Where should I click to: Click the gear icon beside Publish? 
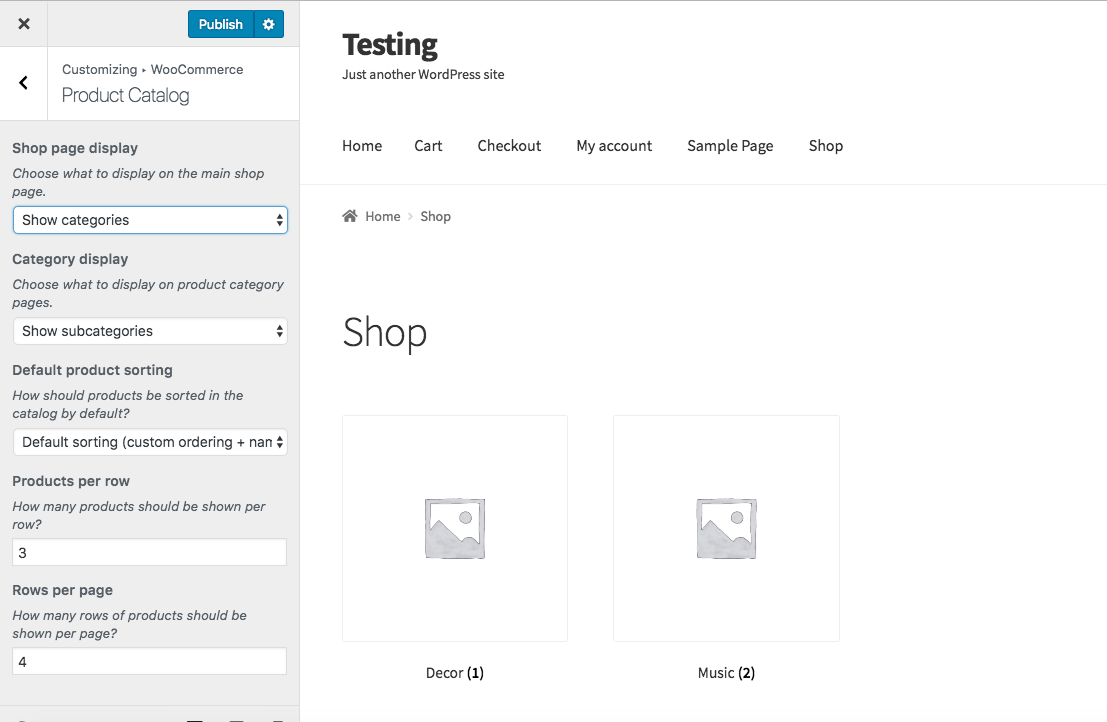coord(268,24)
